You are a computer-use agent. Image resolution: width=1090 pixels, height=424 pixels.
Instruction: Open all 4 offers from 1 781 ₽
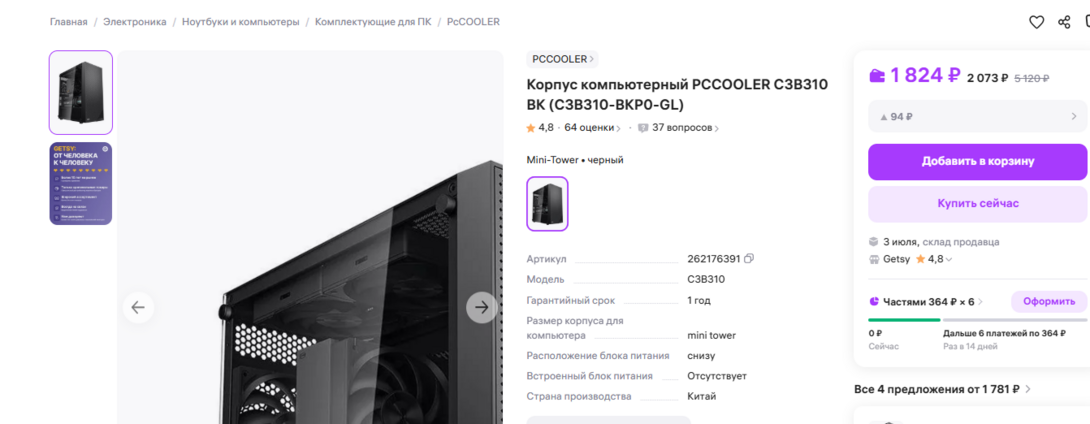tap(943, 389)
